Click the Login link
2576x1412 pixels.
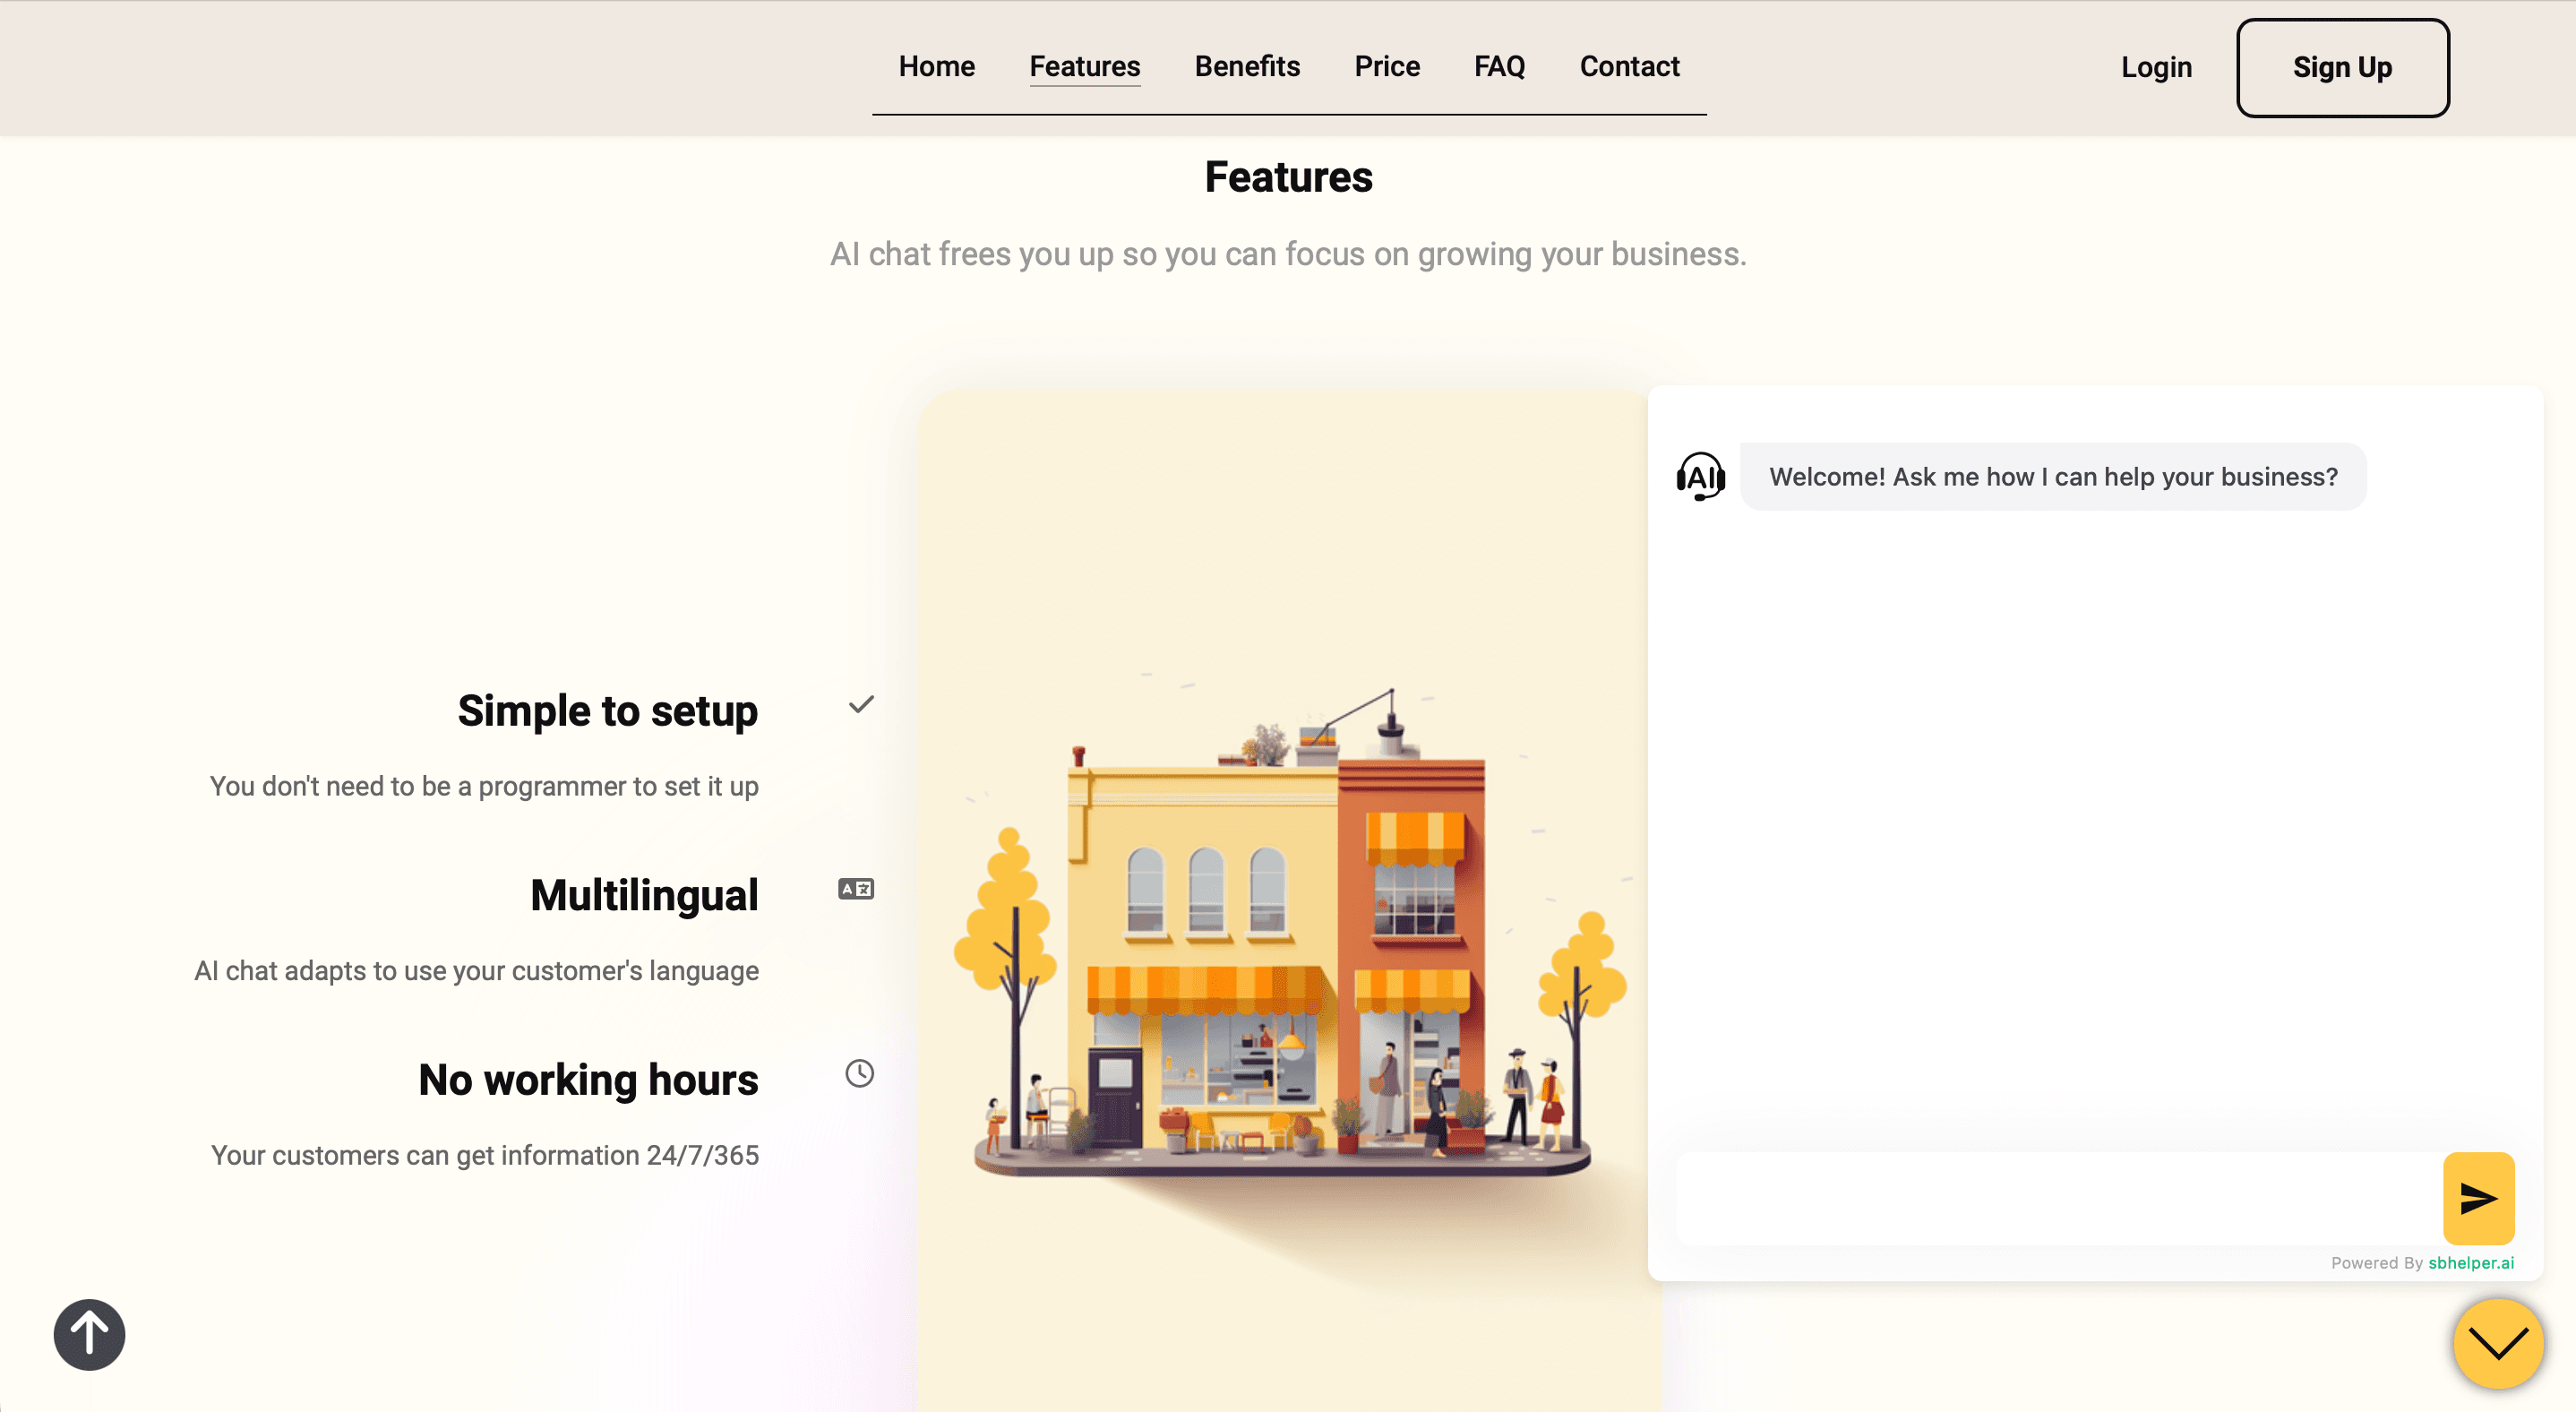pos(2155,67)
